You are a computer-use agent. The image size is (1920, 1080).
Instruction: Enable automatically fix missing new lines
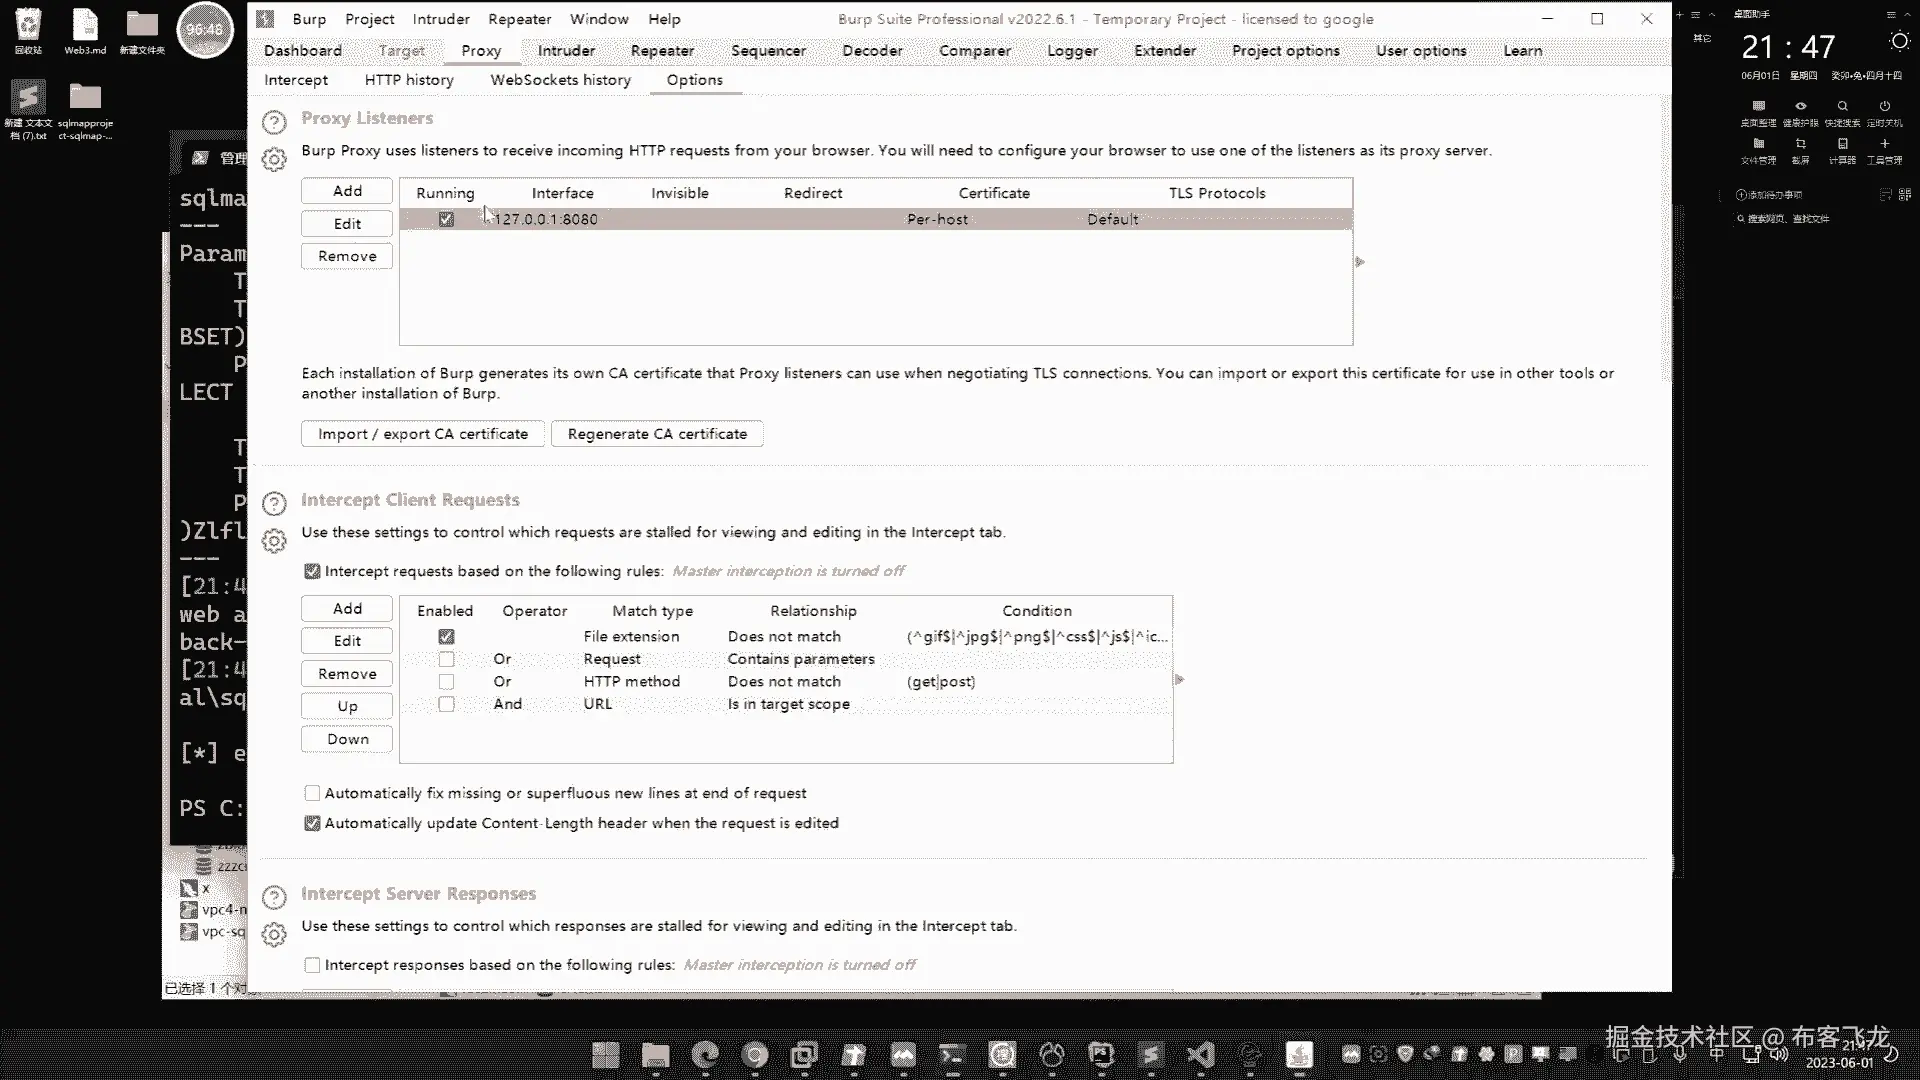312,793
